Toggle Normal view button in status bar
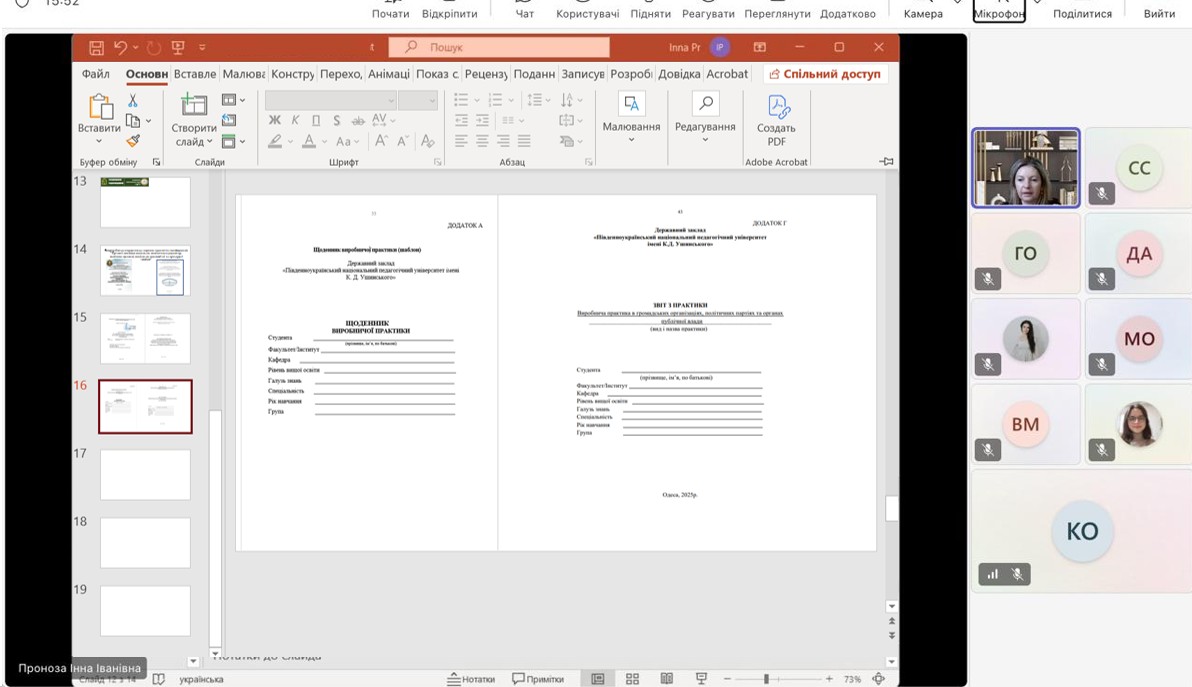 pyautogui.click(x=597, y=679)
